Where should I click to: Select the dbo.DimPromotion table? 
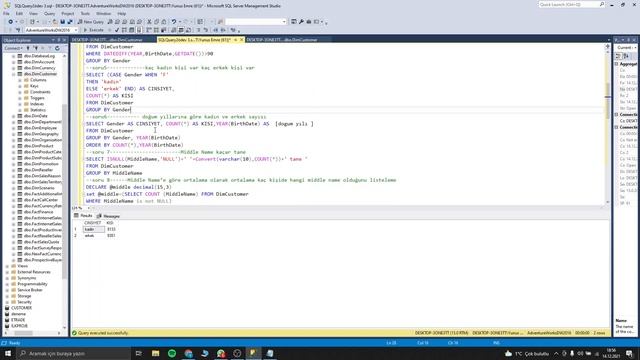41,164
